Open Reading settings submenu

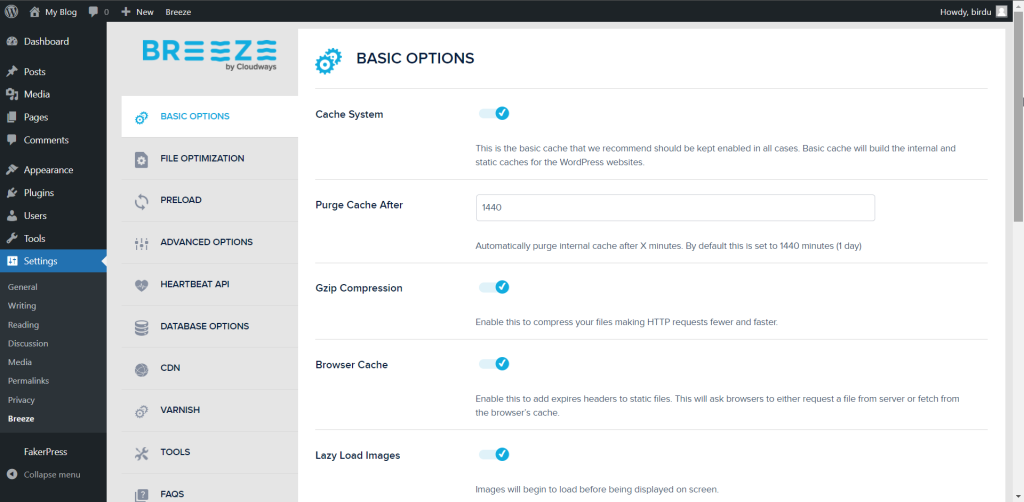pyautogui.click(x=23, y=324)
